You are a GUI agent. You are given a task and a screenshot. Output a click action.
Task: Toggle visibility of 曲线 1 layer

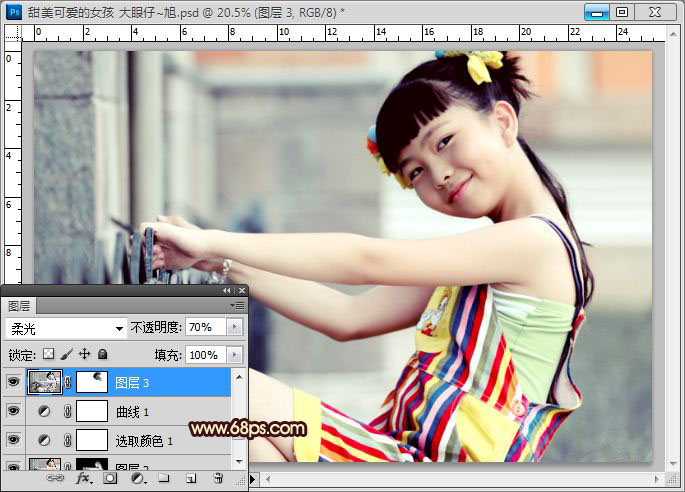(x=13, y=411)
